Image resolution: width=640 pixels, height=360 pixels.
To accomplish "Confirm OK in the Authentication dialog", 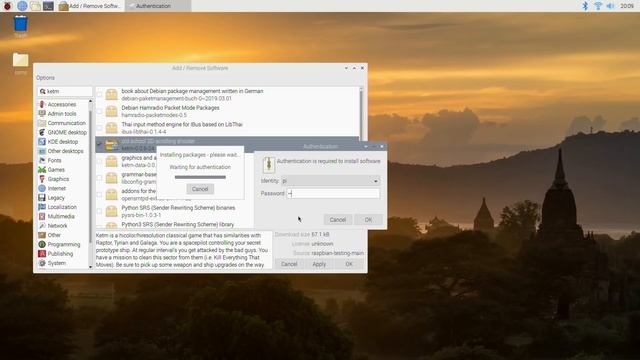I will [x=369, y=220].
